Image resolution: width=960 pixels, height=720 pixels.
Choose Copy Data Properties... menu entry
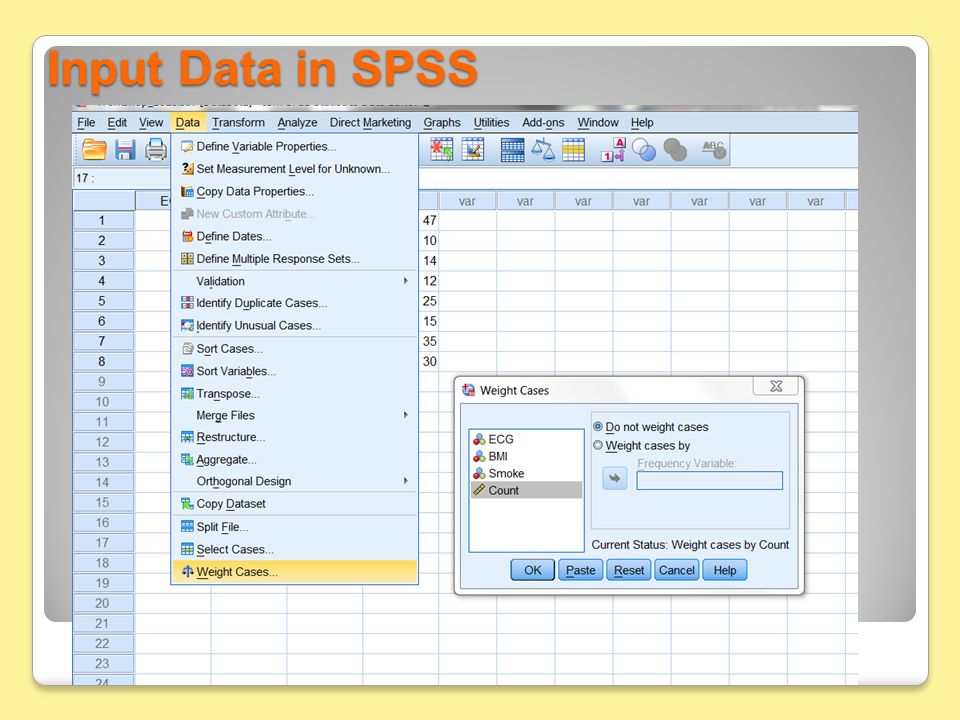pos(294,192)
